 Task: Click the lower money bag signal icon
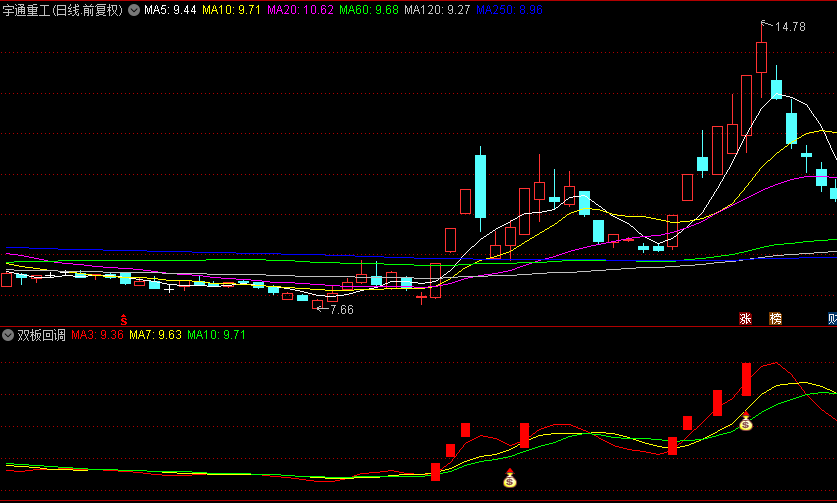pyautogui.click(x=510, y=478)
